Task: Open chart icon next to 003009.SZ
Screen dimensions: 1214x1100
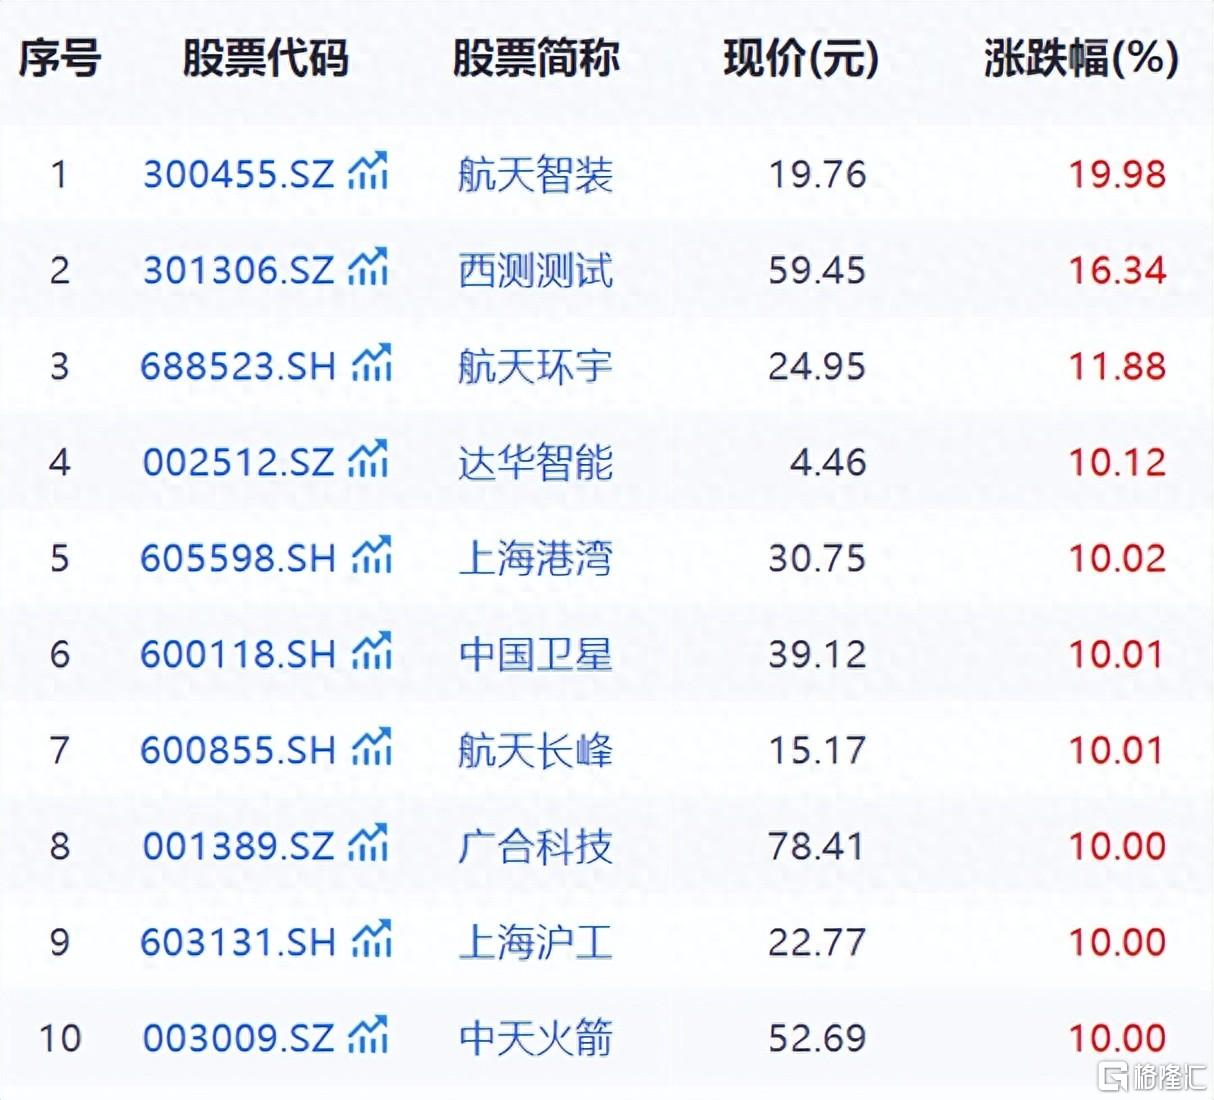Action: point(368,1037)
